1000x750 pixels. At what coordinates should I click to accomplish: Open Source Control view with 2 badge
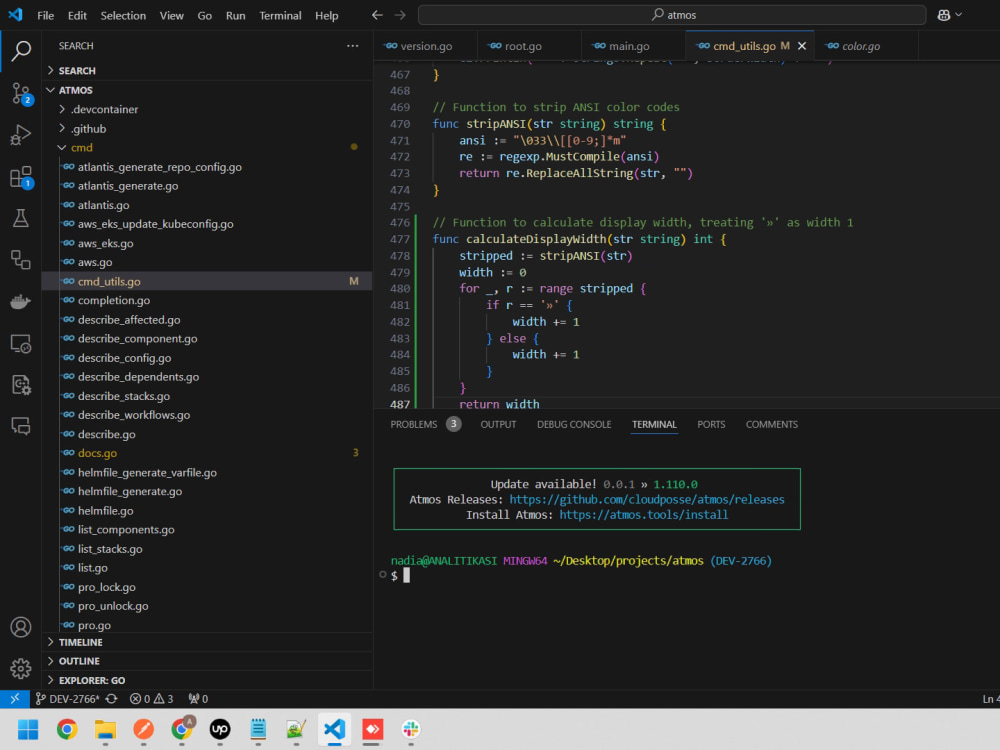20,93
